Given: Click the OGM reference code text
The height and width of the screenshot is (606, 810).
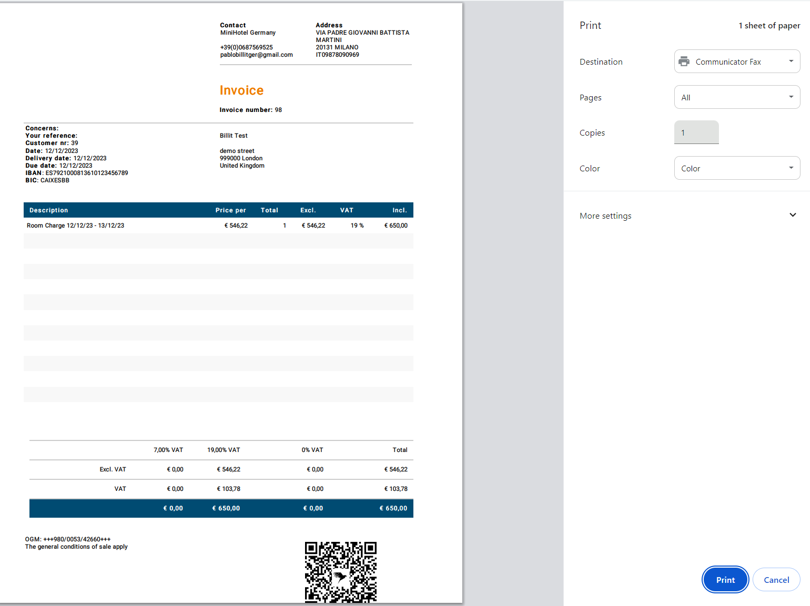Looking at the screenshot, I should tap(68, 539).
